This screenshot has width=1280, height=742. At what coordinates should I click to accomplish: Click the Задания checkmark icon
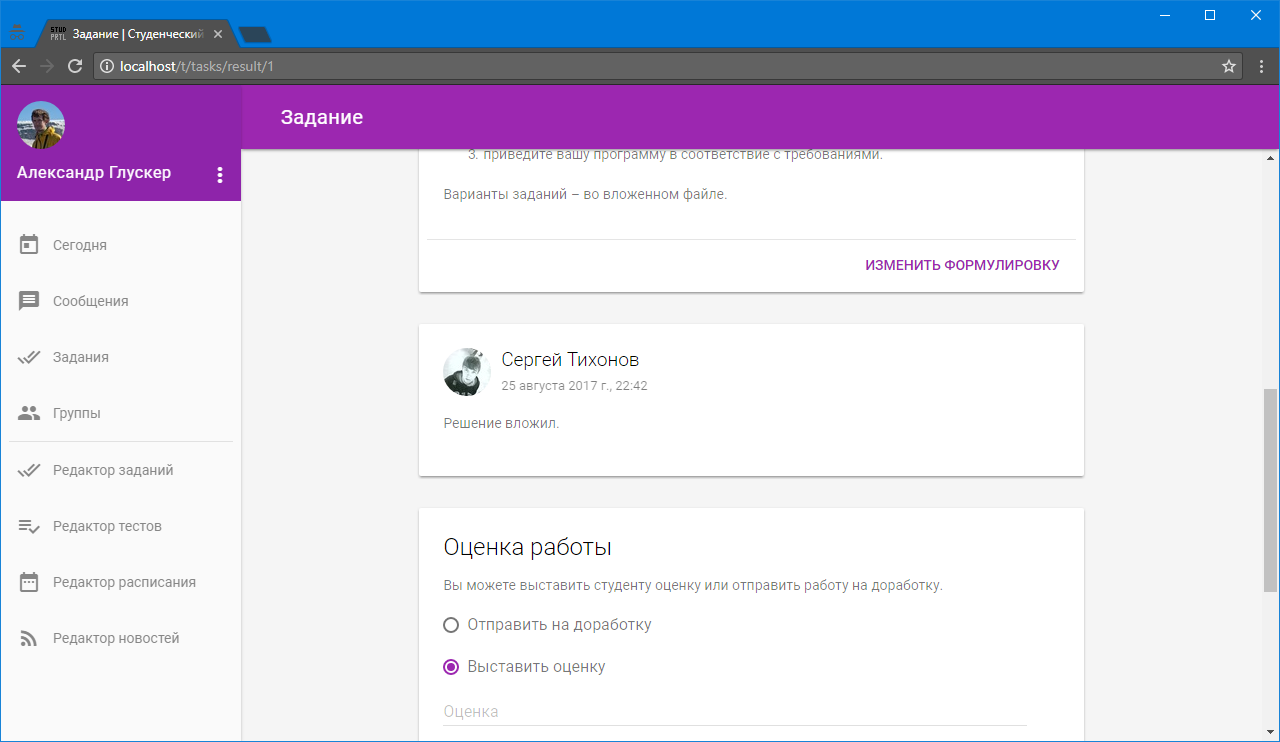tap(31, 356)
